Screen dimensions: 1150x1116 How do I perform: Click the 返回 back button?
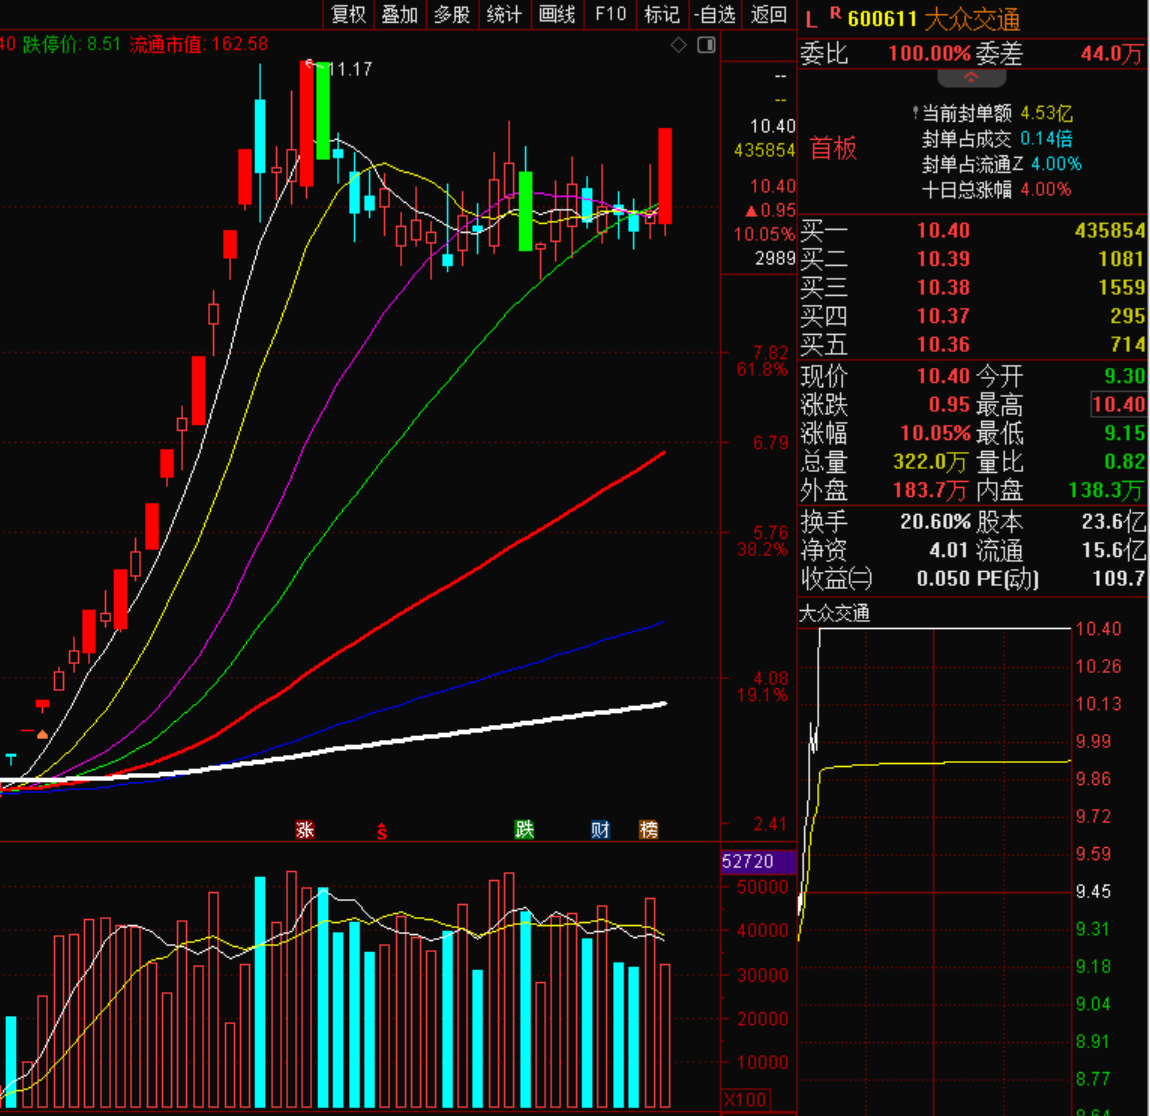tap(769, 14)
